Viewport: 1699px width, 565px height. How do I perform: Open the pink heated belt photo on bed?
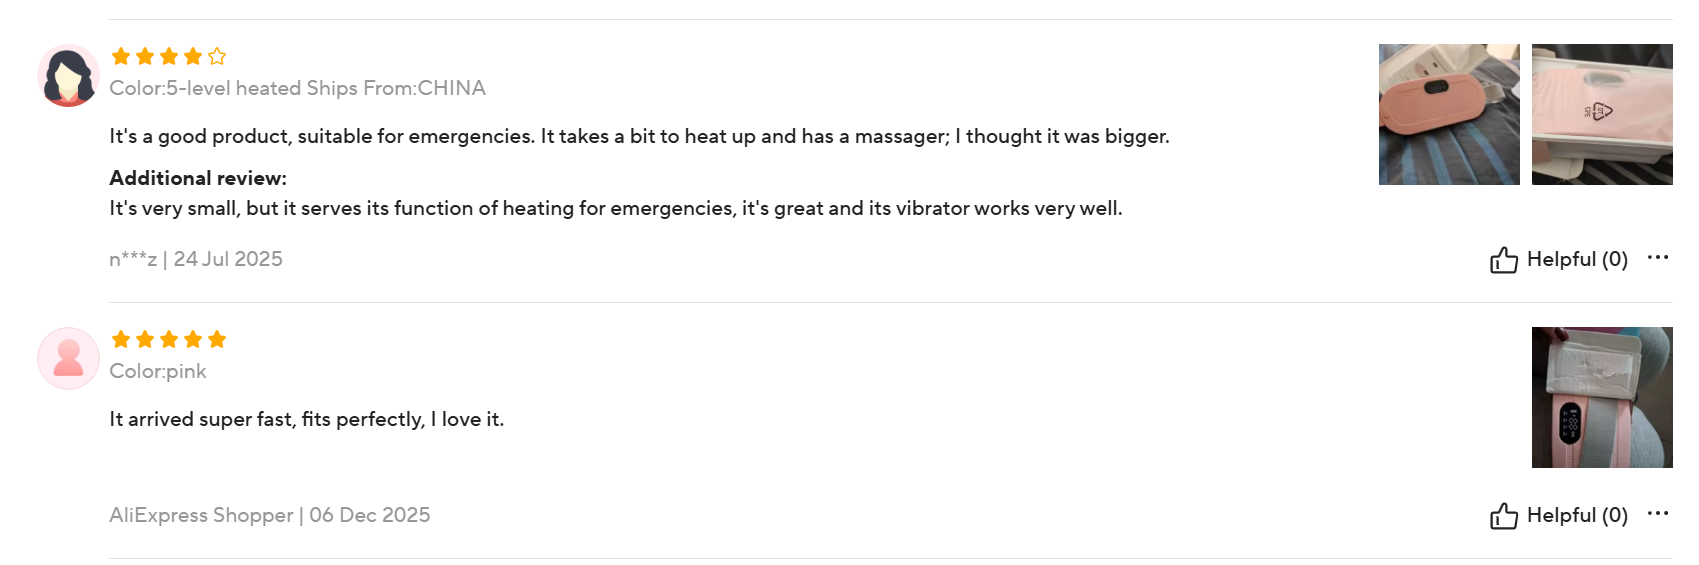(1448, 114)
